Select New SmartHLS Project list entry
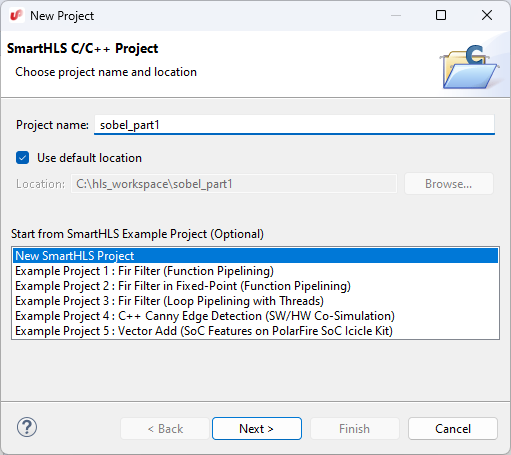 [x=255, y=256]
